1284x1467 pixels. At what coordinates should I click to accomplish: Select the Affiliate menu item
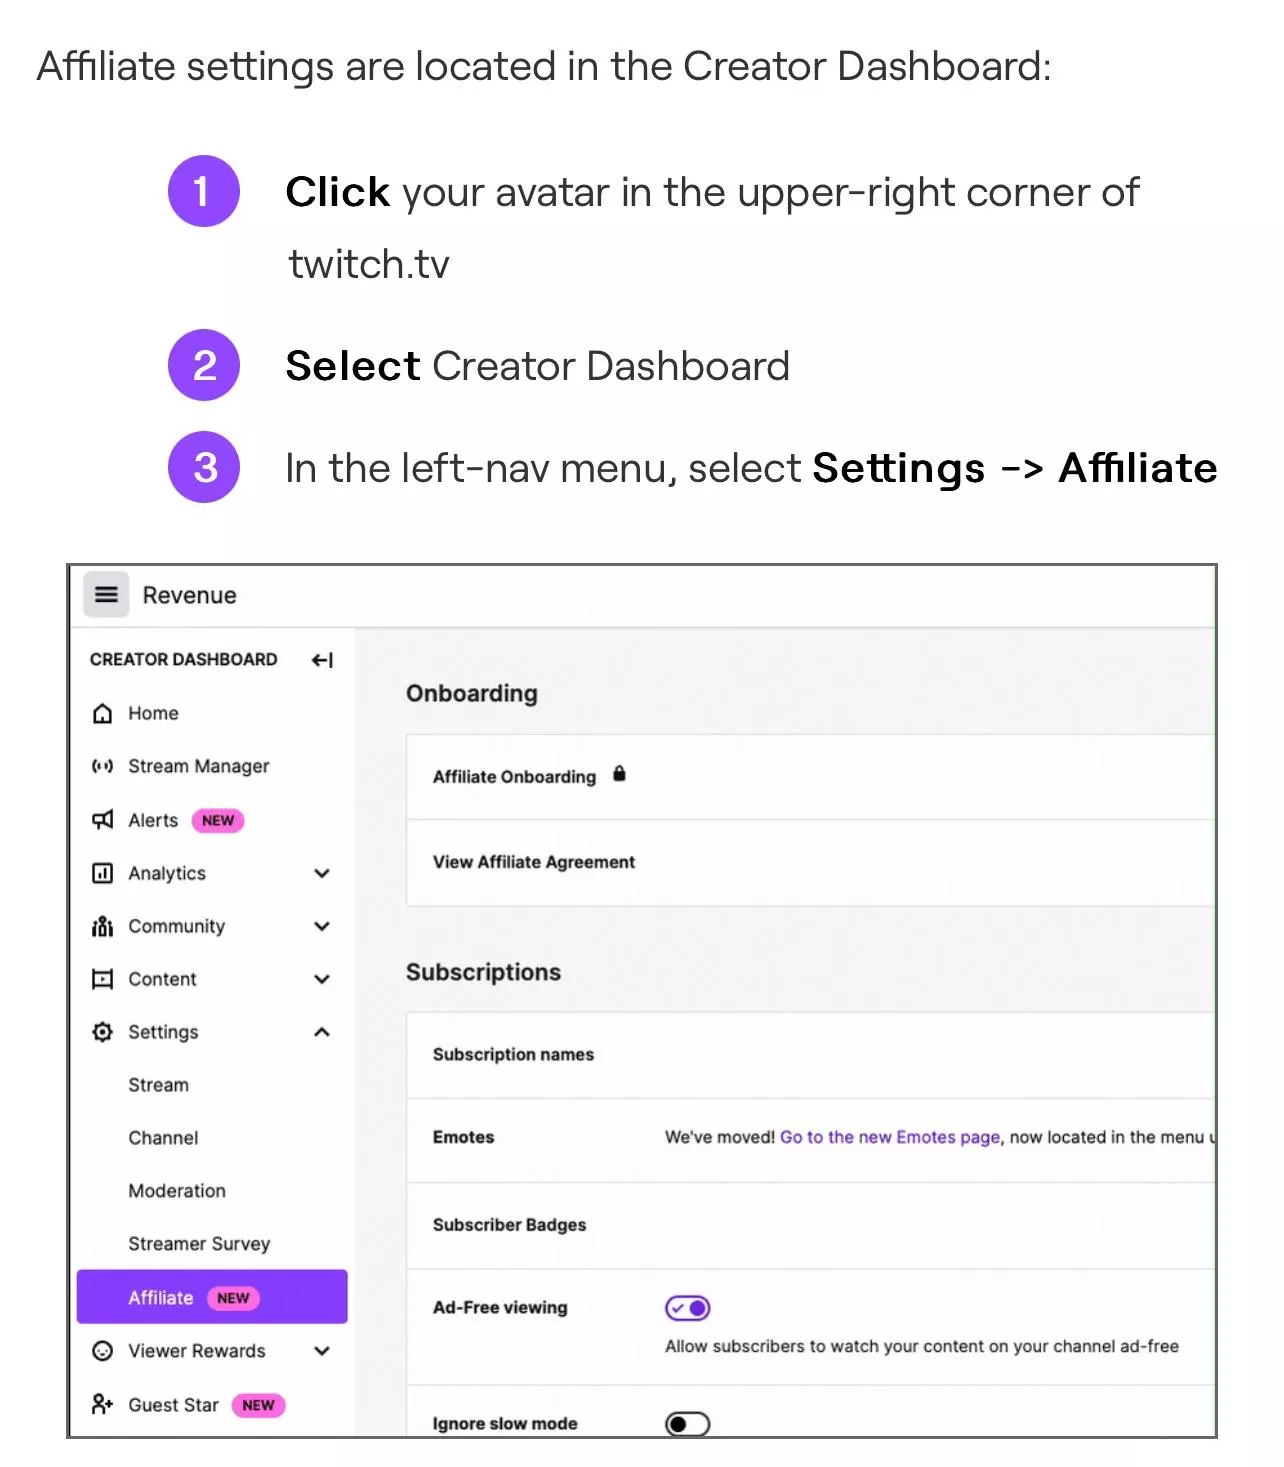pos(161,1297)
